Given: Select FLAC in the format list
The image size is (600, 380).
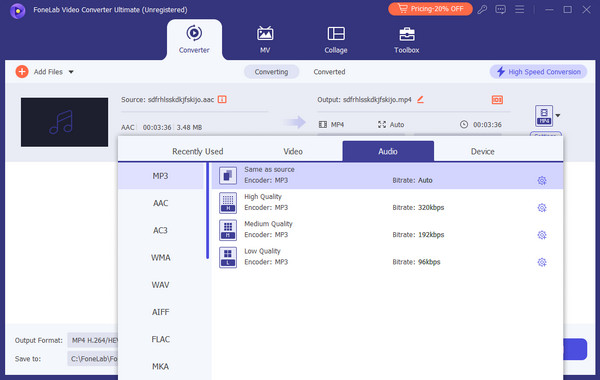Looking at the screenshot, I should pos(160,339).
